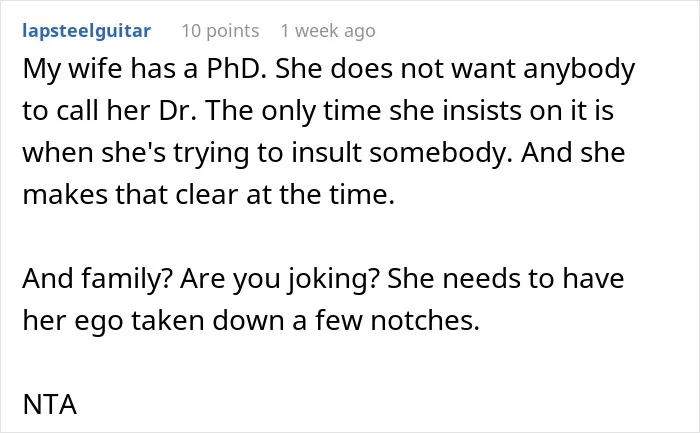Image resolution: width=700 pixels, height=433 pixels.
Task: Click the word somebody in third line
Action: click(441, 153)
